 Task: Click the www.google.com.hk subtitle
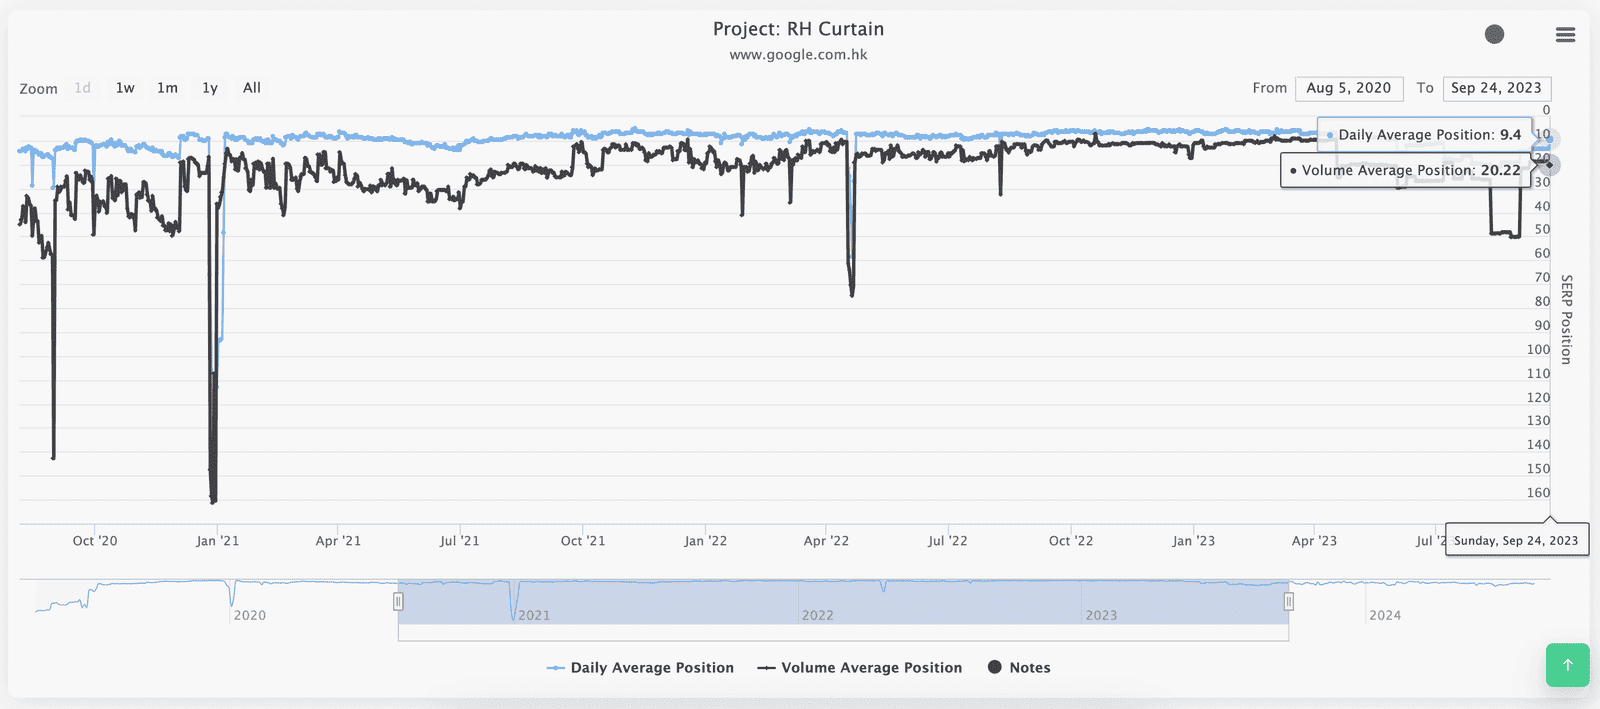[798, 55]
